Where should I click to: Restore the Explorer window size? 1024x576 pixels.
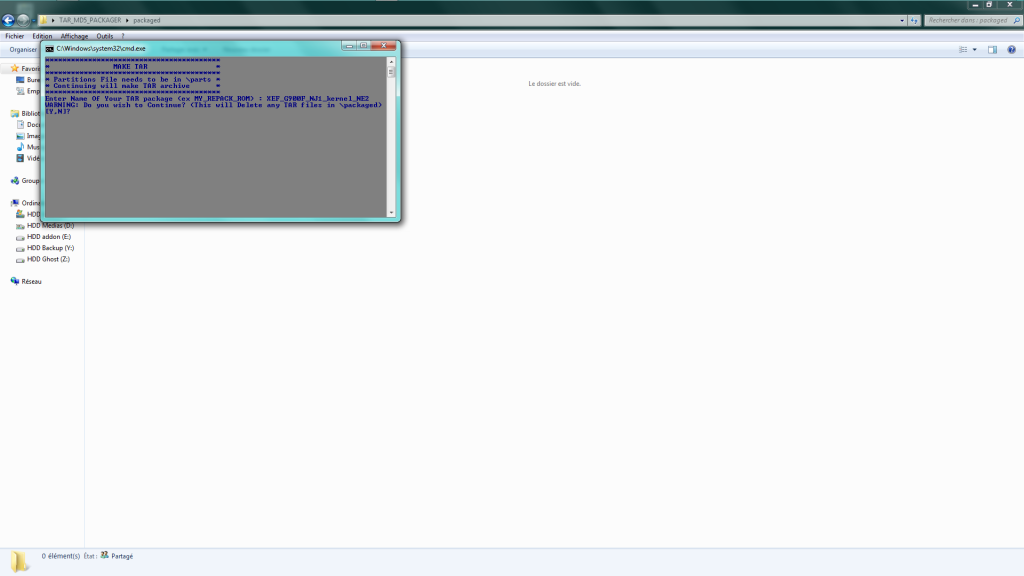click(989, 5)
